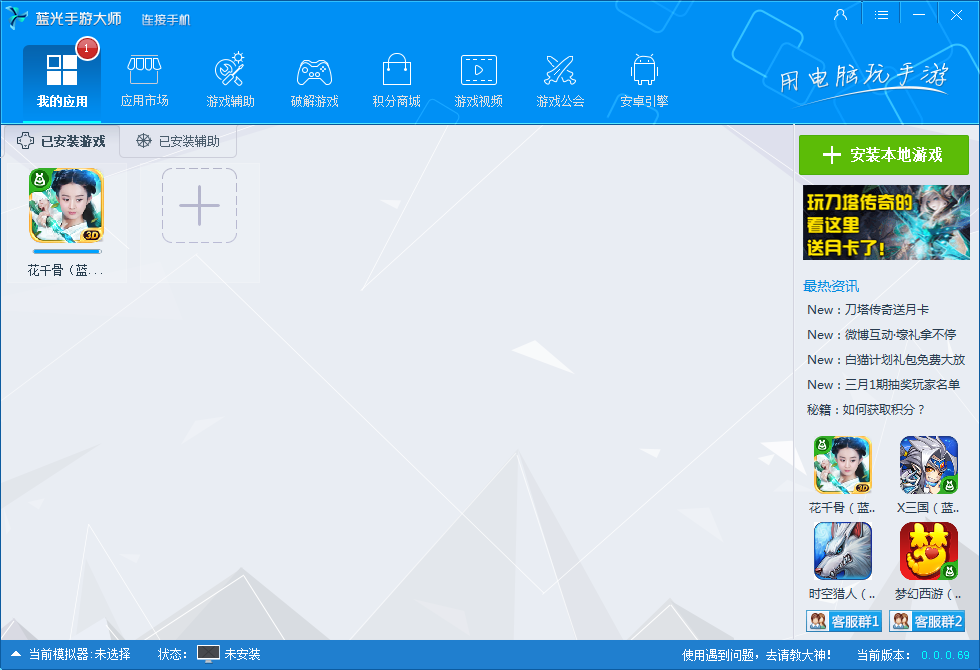Open 游戏辅助 game assistant icon
The width and height of the screenshot is (980, 670).
[x=230, y=72]
